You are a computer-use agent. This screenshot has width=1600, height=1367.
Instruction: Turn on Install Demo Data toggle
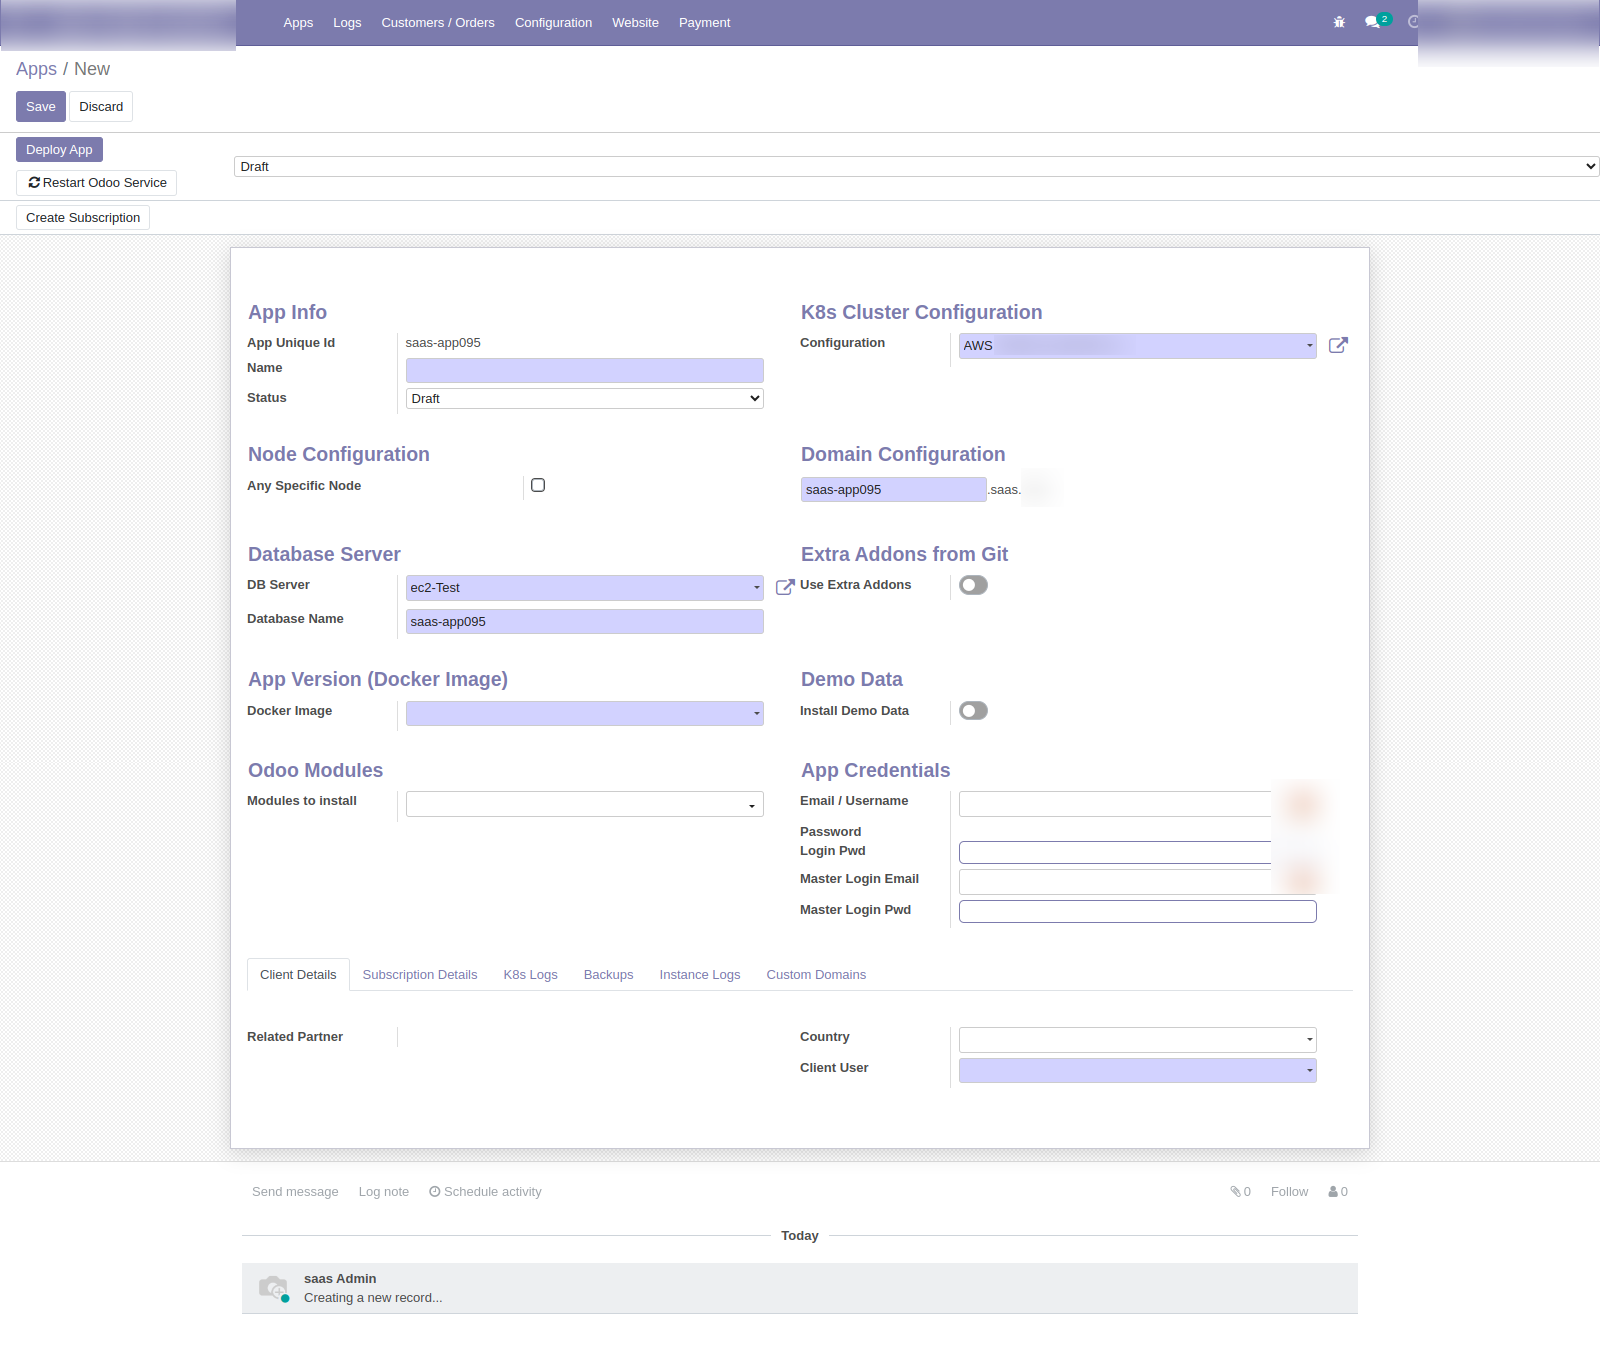[x=973, y=711]
